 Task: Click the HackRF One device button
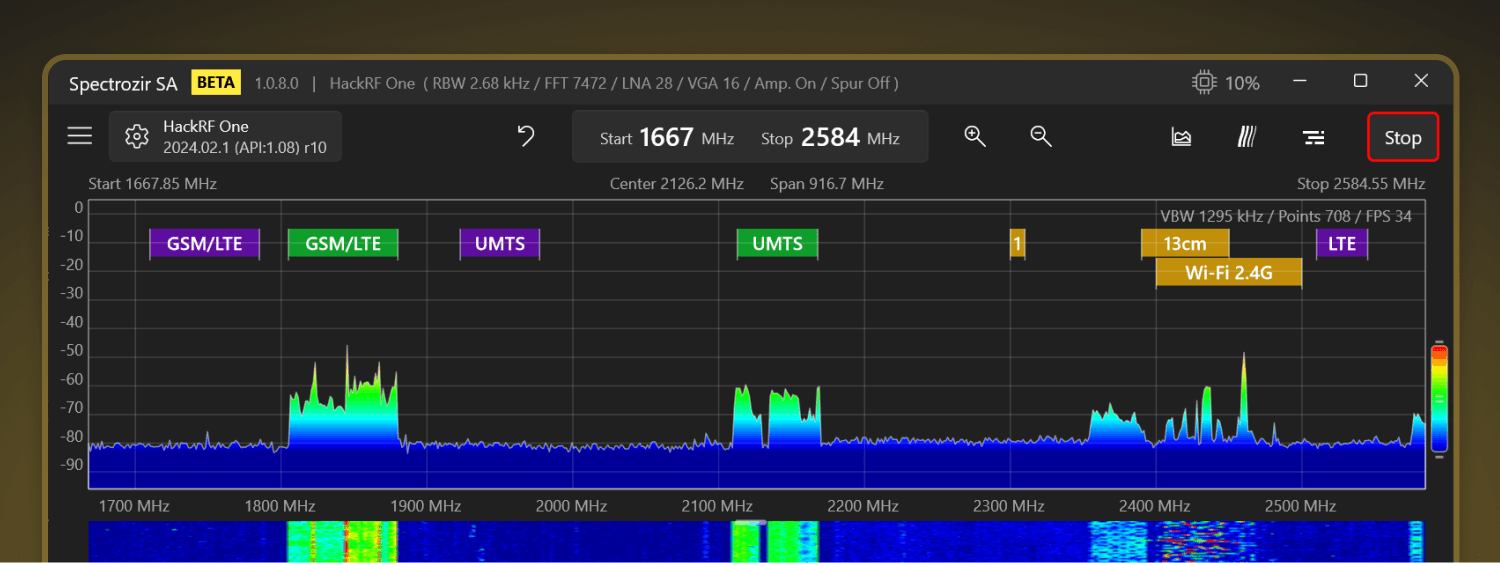(x=225, y=137)
